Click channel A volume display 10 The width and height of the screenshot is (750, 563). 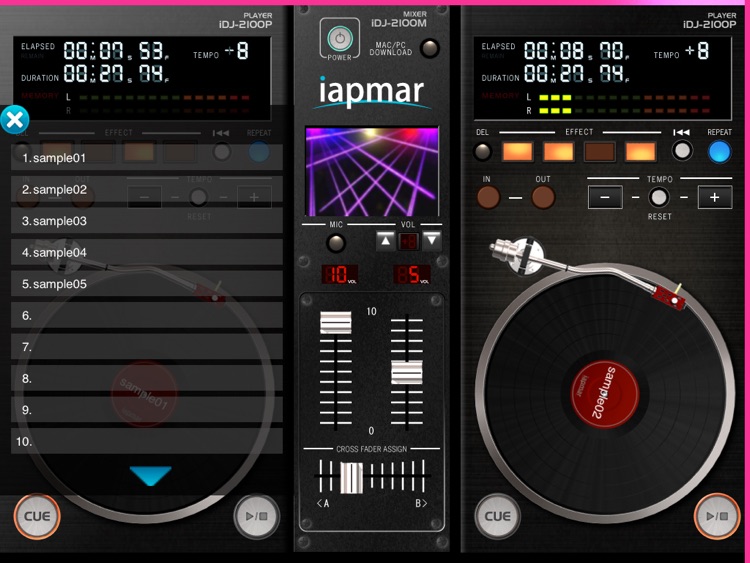[x=340, y=275]
